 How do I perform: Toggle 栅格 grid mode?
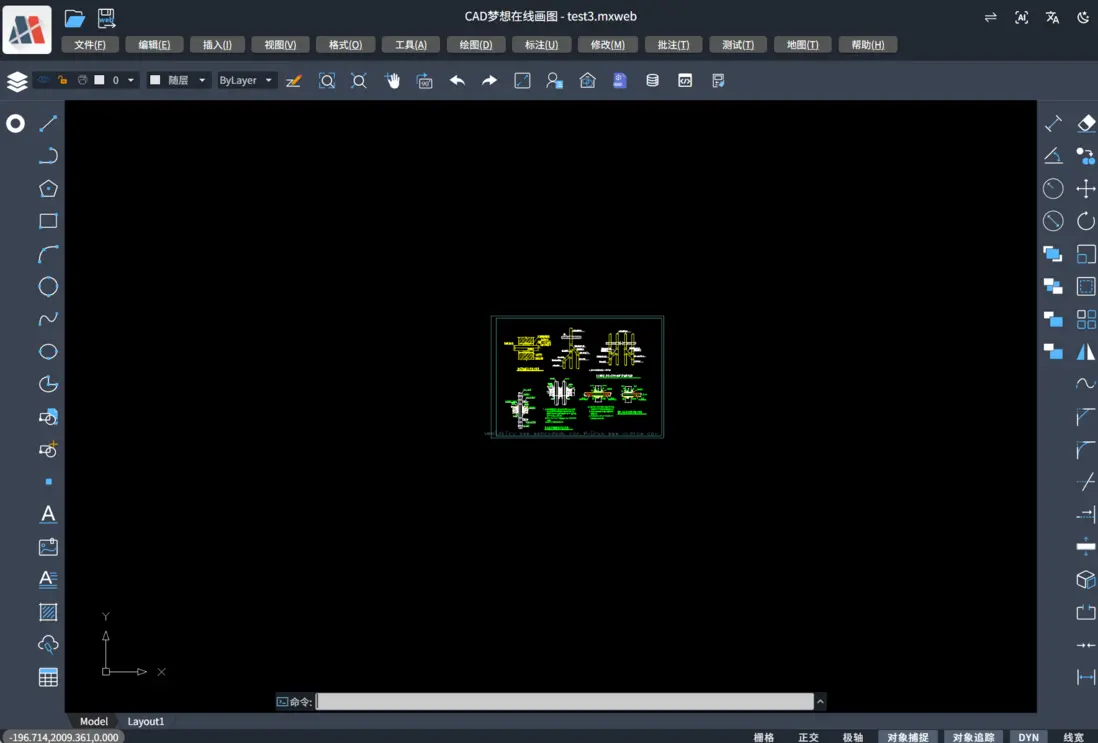(x=763, y=737)
